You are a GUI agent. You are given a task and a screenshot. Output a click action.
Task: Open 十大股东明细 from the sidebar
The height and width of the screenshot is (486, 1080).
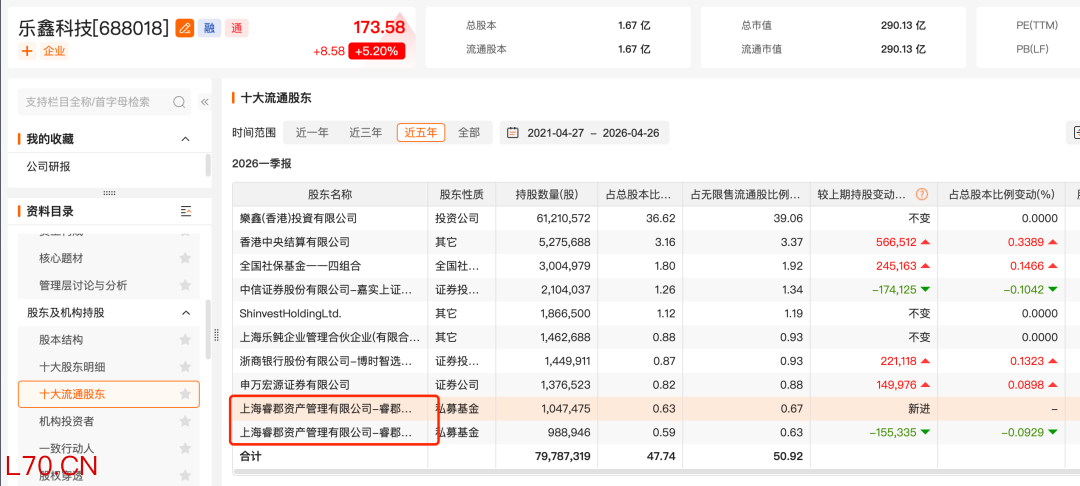(x=72, y=367)
